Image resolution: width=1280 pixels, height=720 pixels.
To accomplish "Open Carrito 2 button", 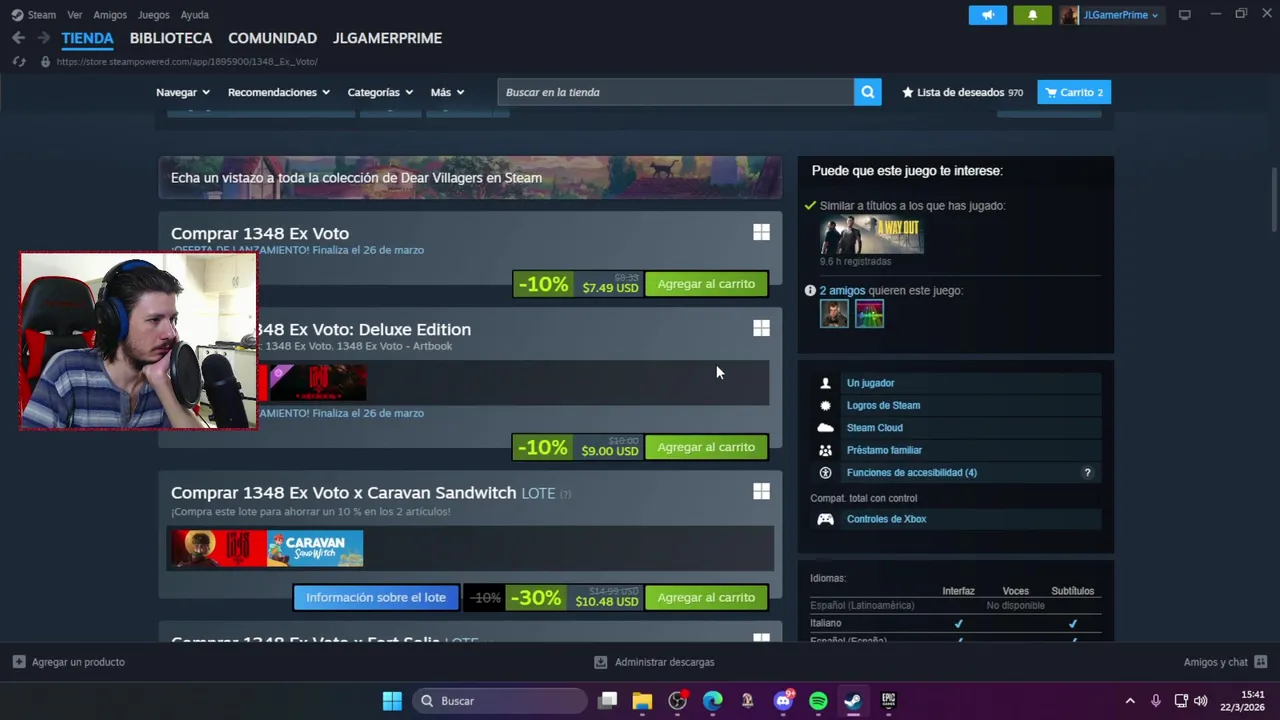I will (x=1074, y=92).
